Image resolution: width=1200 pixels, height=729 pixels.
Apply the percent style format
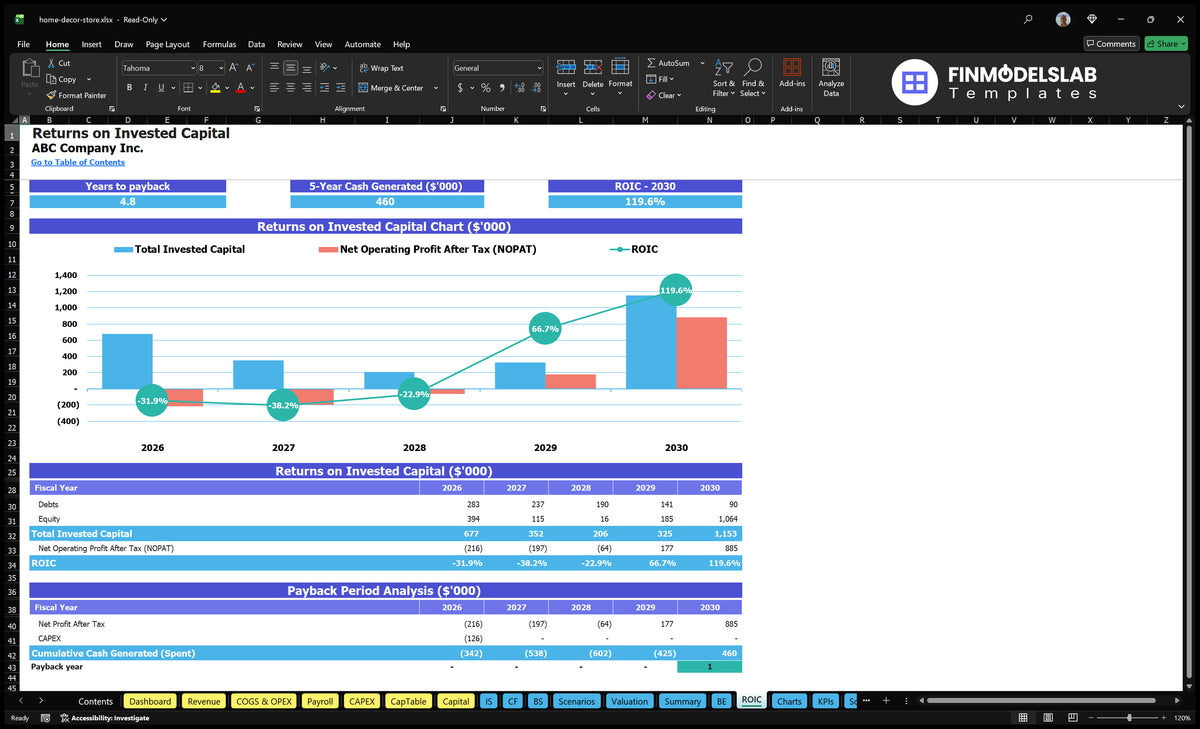click(x=486, y=88)
